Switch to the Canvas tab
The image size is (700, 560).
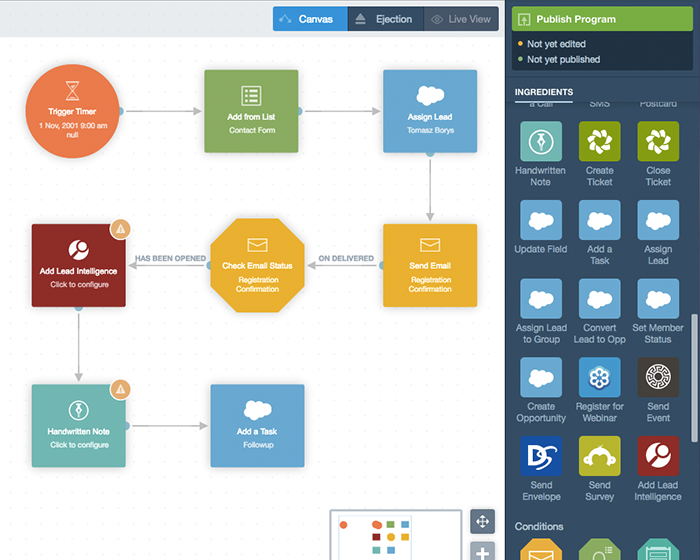310,19
